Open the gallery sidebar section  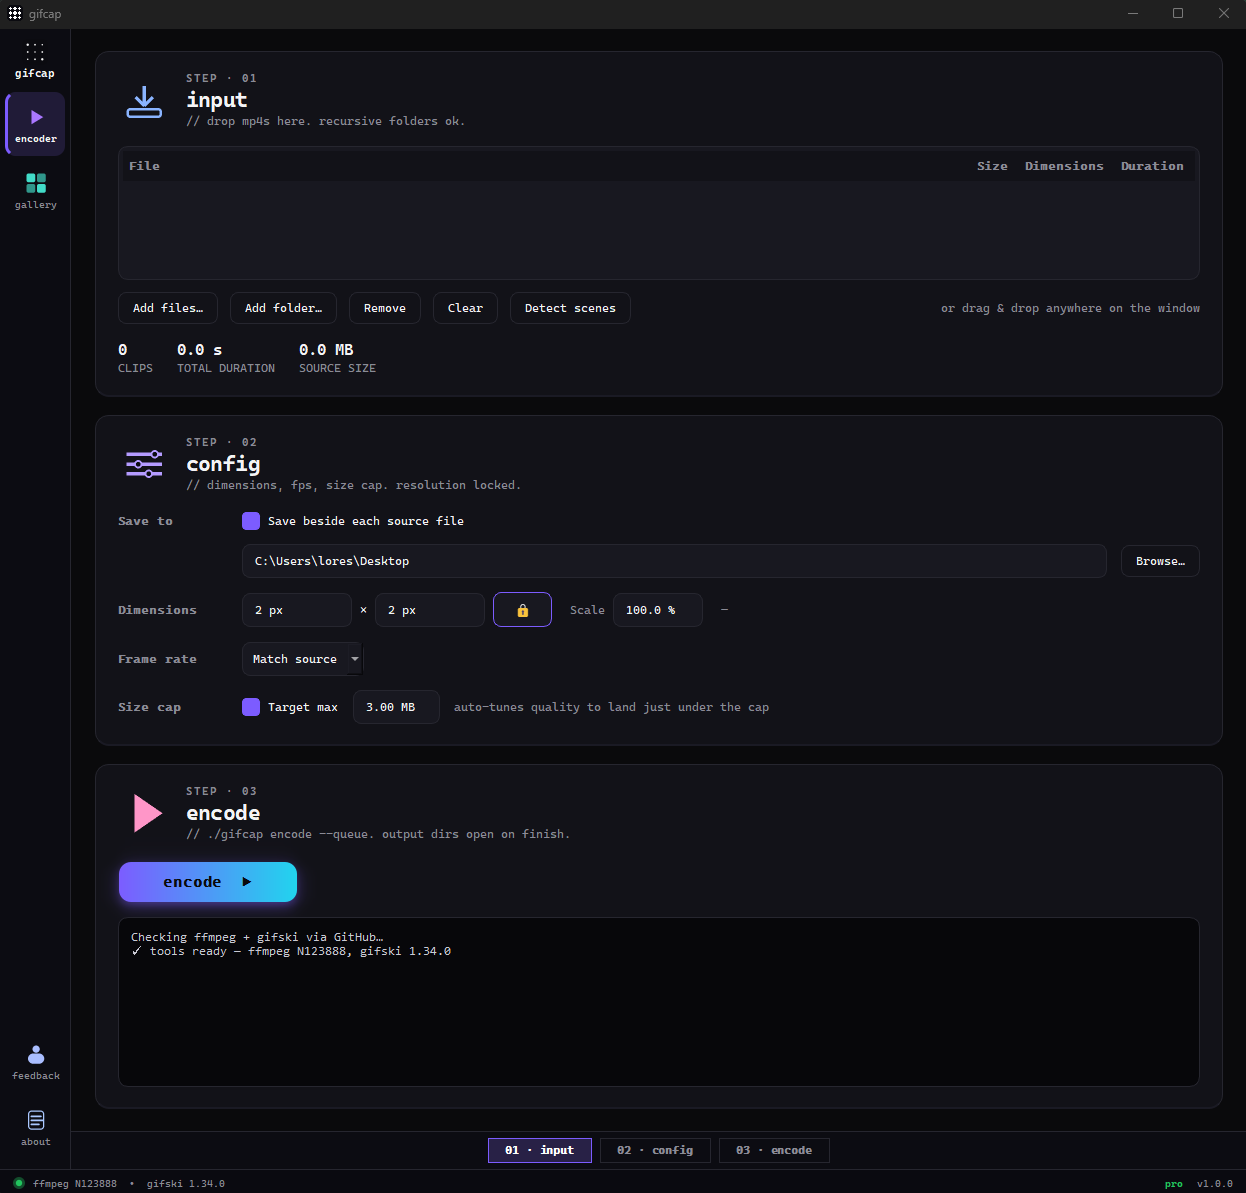click(36, 190)
